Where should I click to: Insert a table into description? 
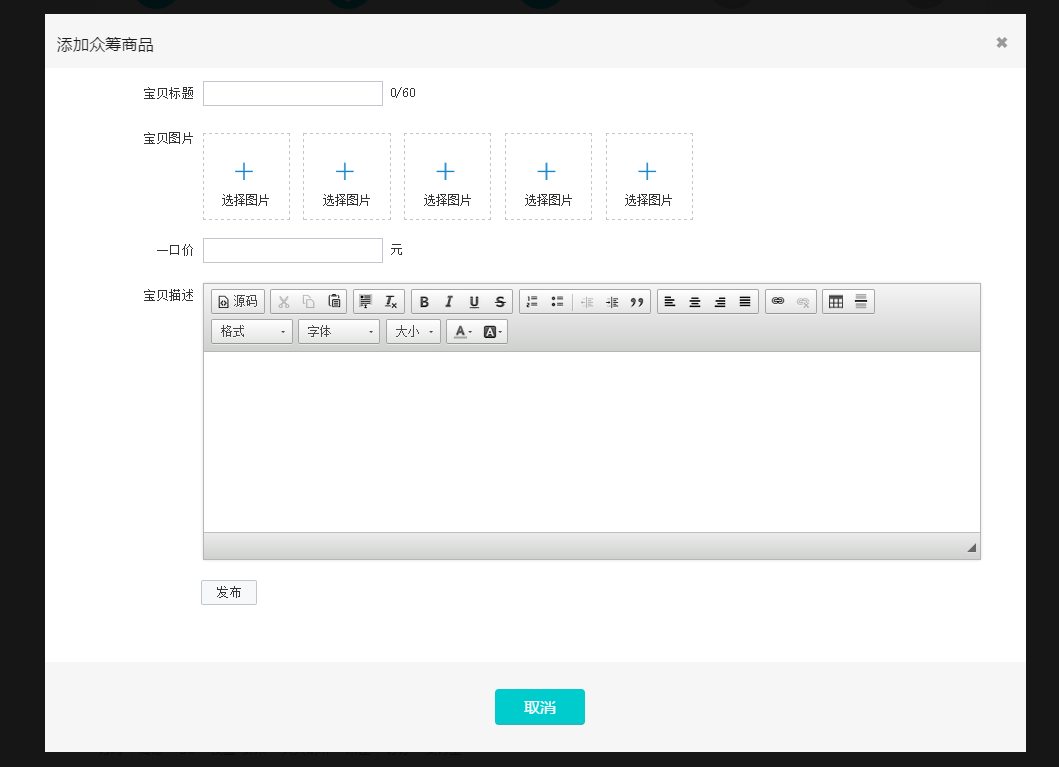click(836, 302)
